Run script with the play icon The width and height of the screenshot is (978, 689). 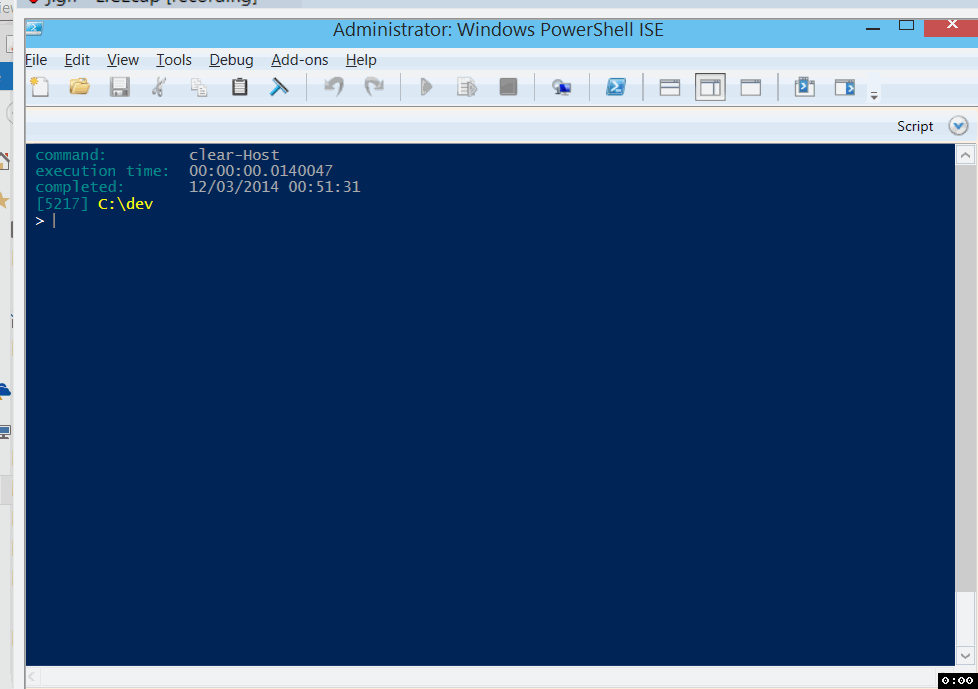[x=427, y=87]
